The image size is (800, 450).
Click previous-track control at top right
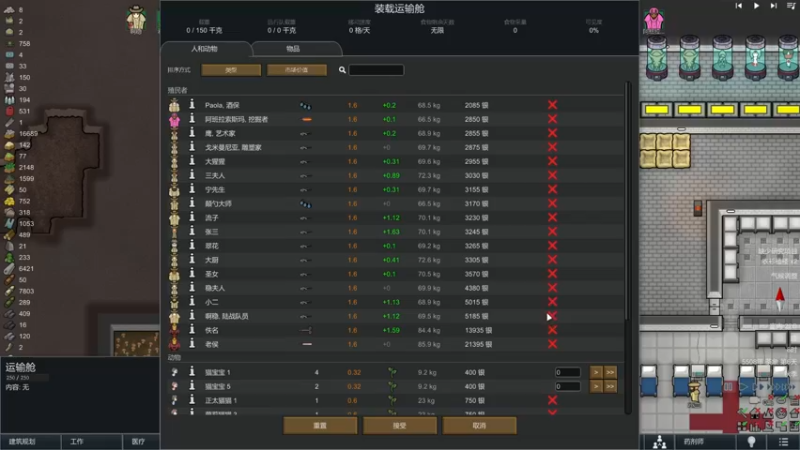coord(739,6)
